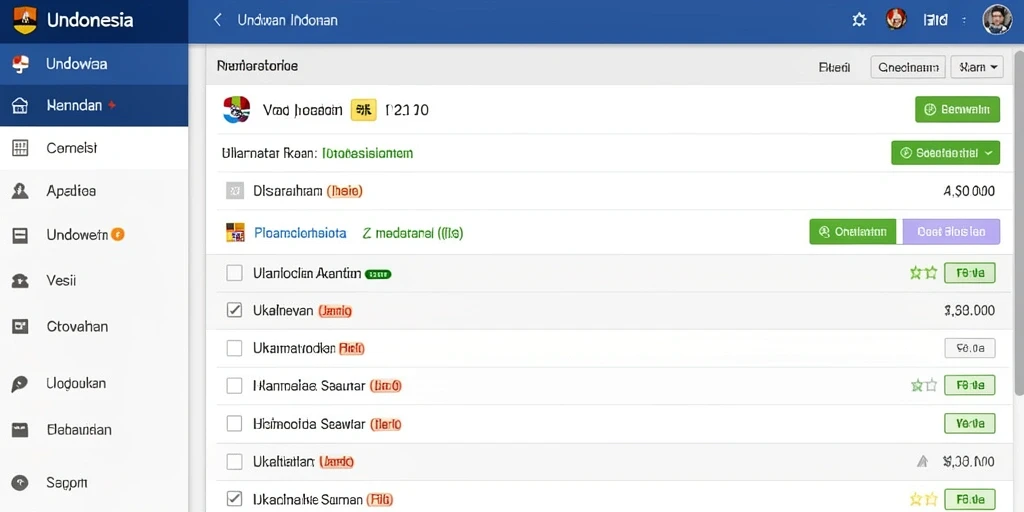The width and height of the screenshot is (1024, 512).
Task: Open the Ploamclorhaiota link
Action: [x=300, y=232]
